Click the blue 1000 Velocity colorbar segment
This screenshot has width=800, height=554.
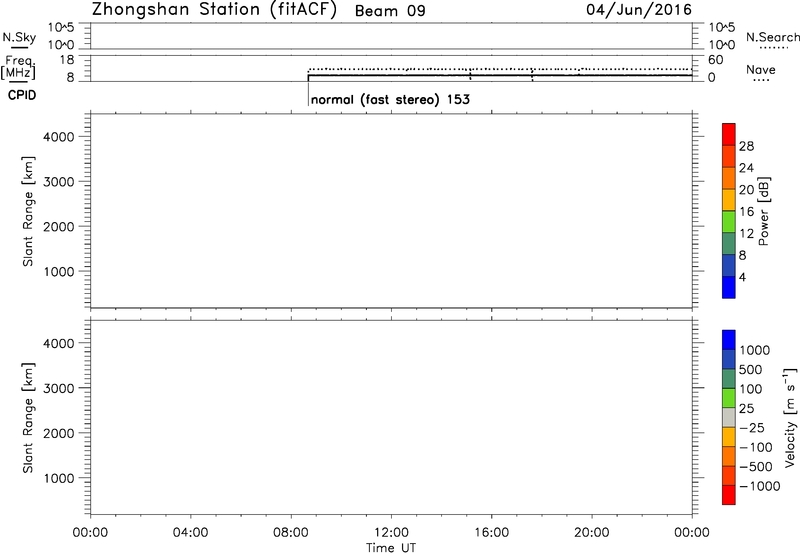(x=729, y=340)
